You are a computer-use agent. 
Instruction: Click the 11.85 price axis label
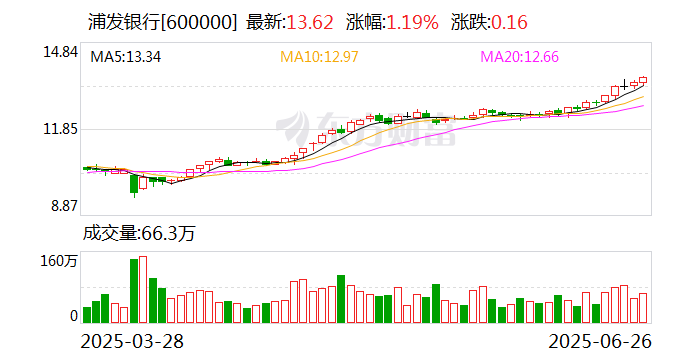click(x=60, y=129)
